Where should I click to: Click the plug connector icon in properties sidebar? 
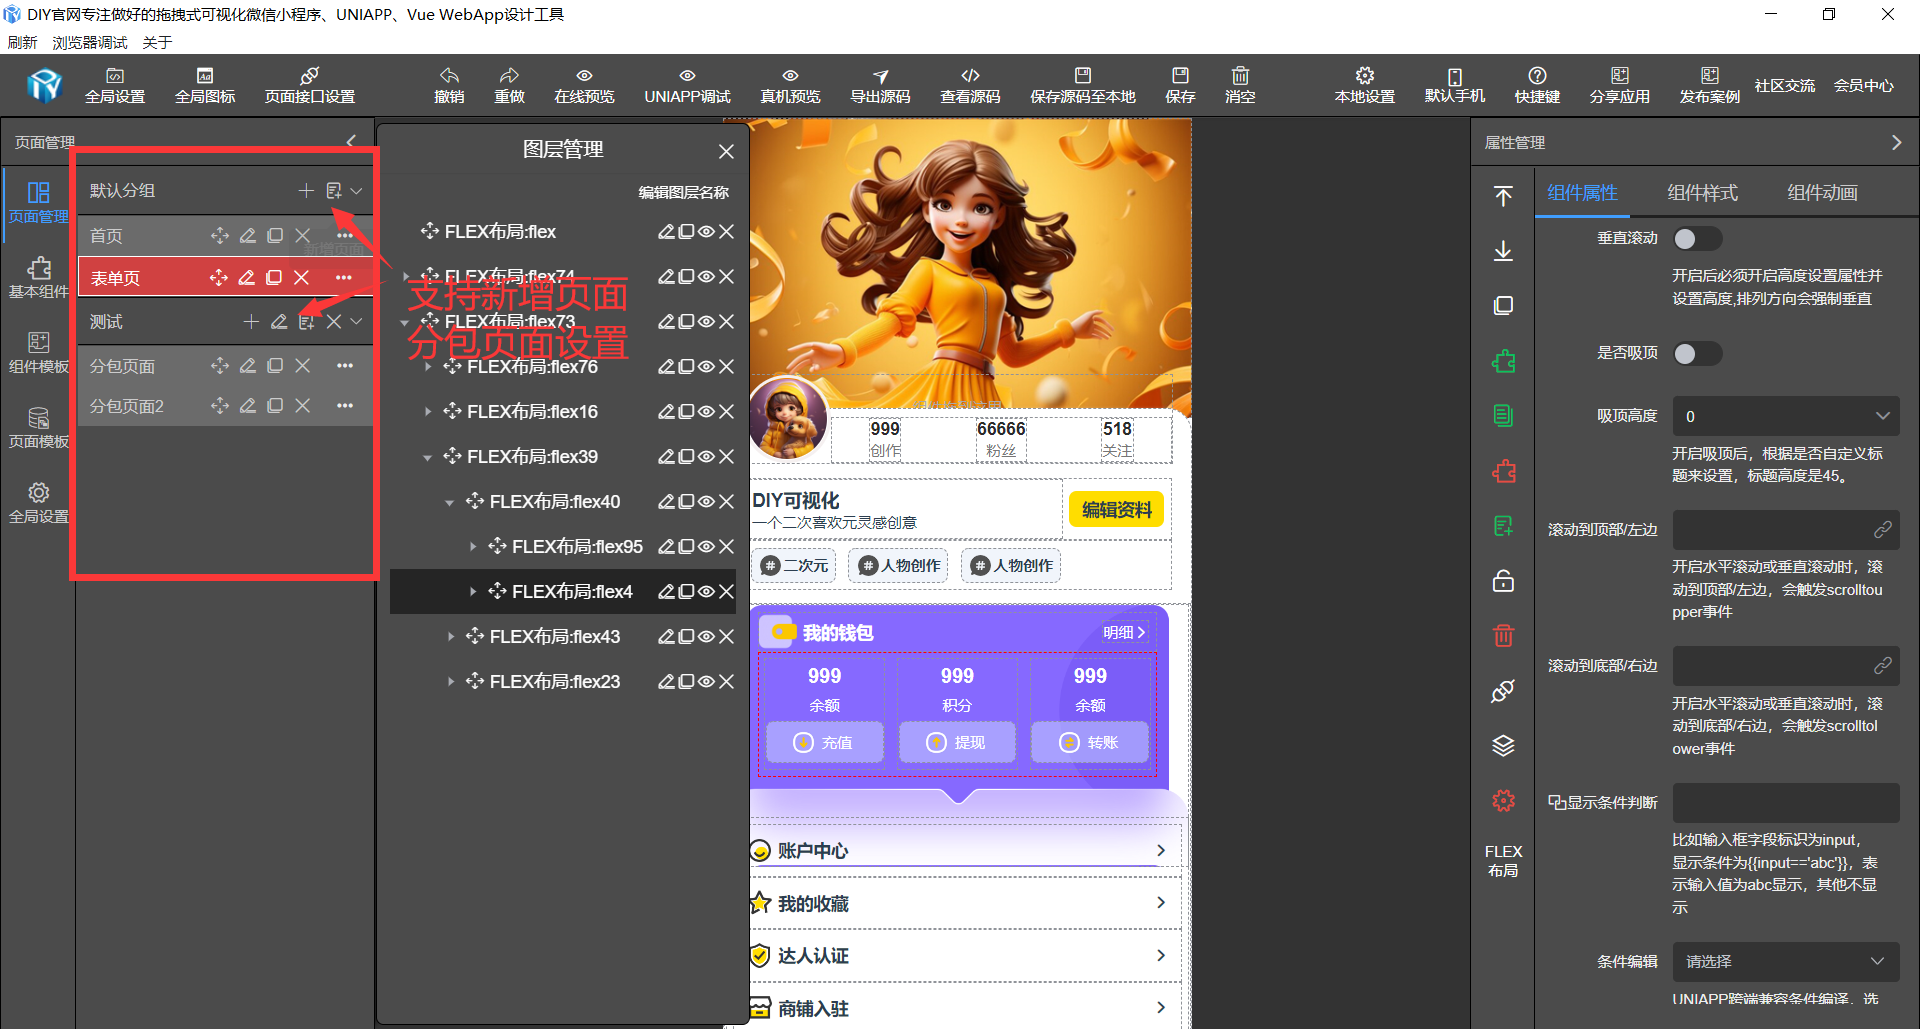pyautogui.click(x=1503, y=690)
